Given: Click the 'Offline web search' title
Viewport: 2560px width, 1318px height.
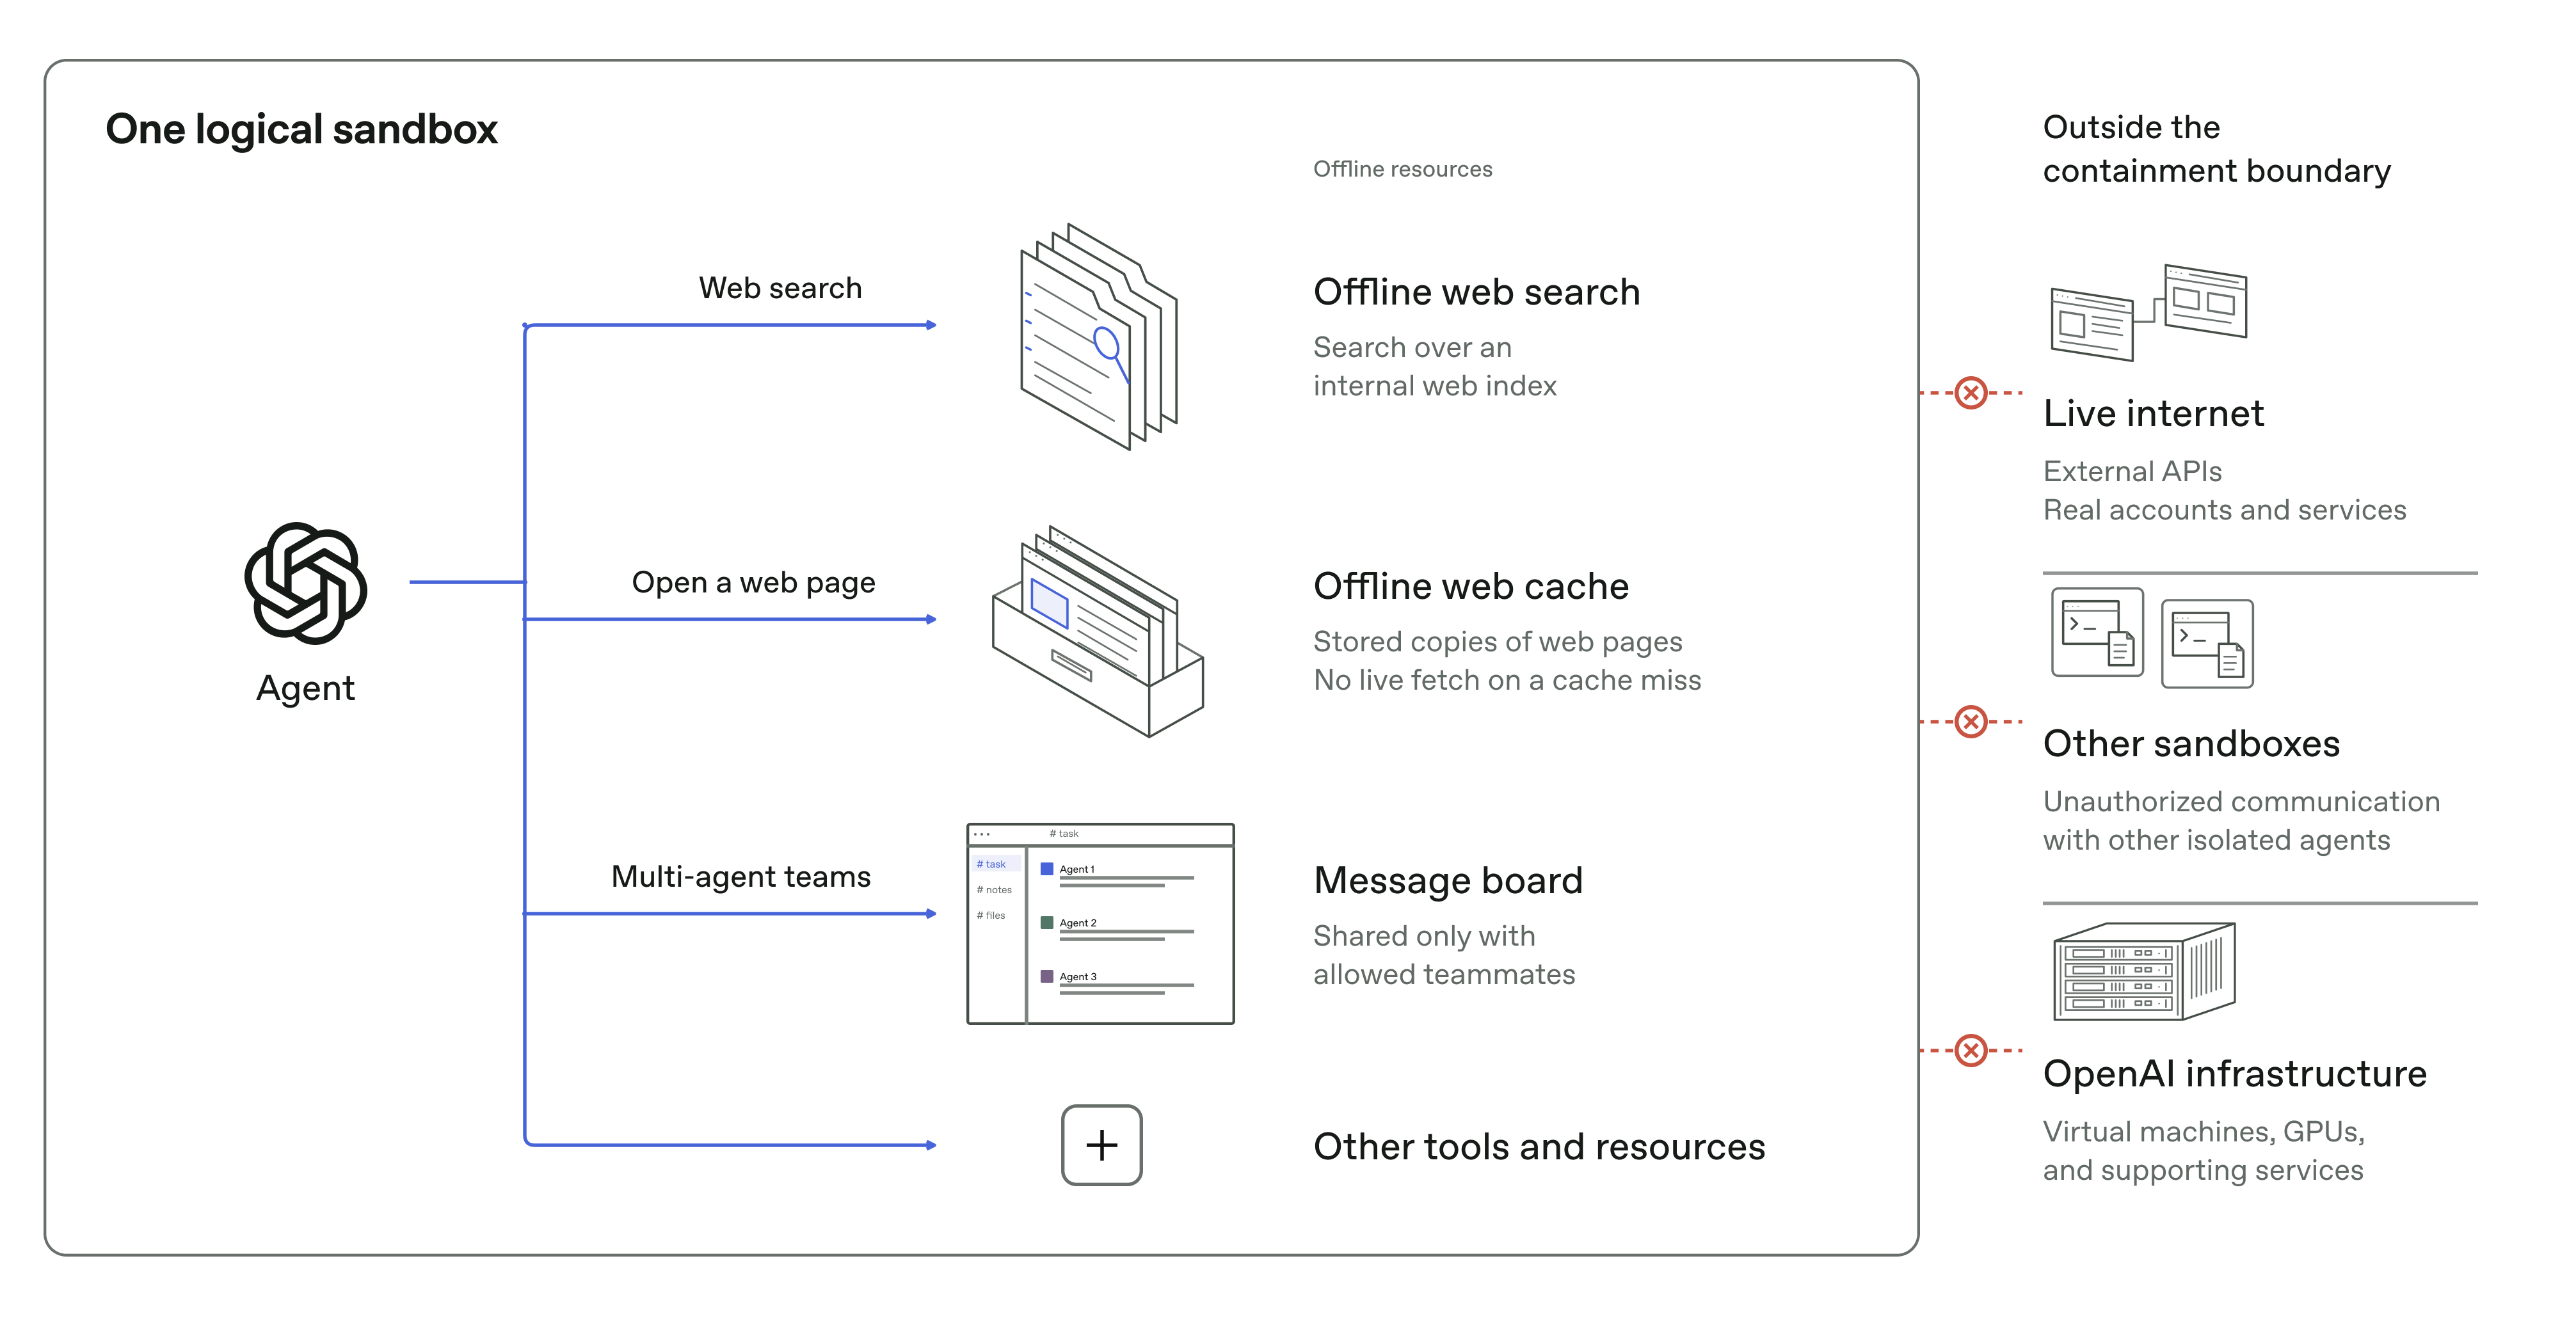Looking at the screenshot, I should pos(1477,292).
